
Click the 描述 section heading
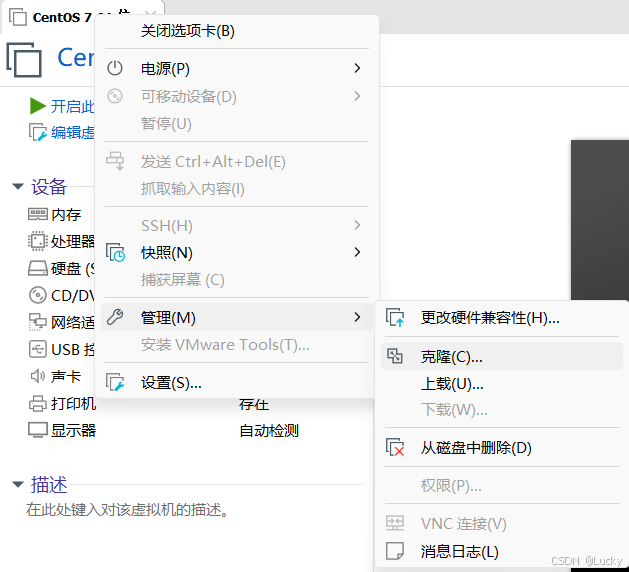49,485
